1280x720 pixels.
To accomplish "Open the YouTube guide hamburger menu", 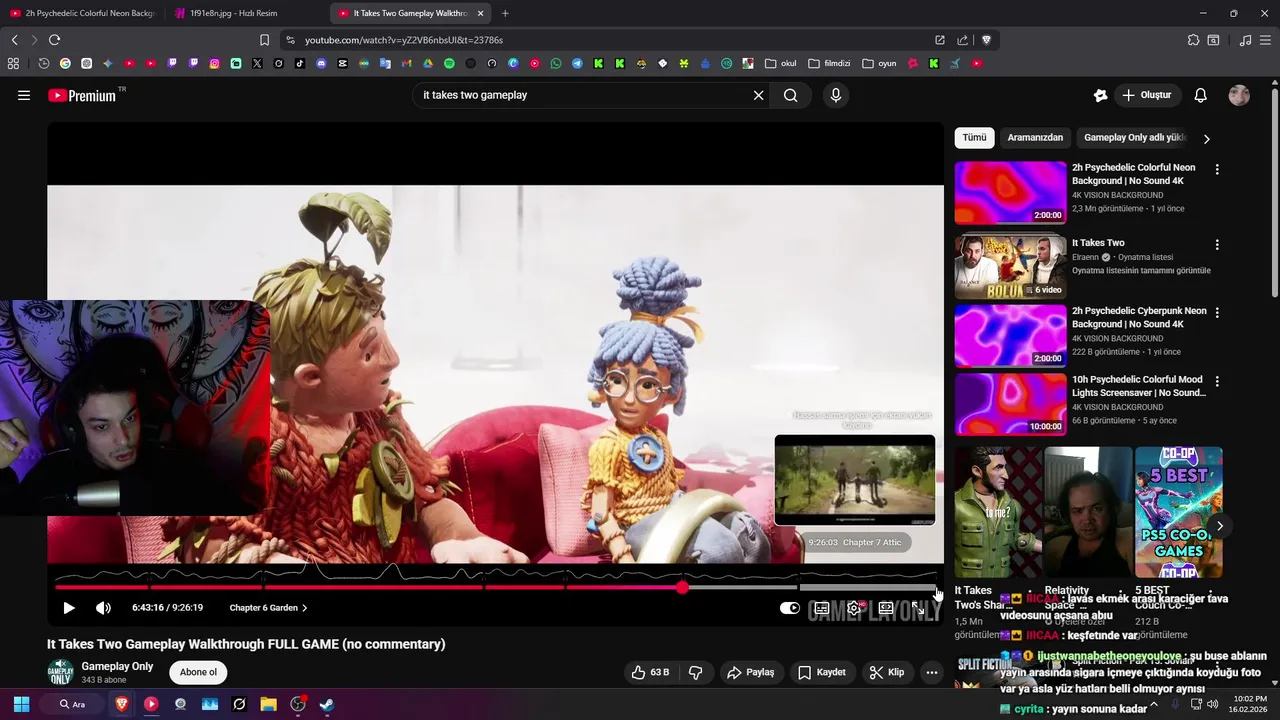I will pyautogui.click(x=24, y=95).
